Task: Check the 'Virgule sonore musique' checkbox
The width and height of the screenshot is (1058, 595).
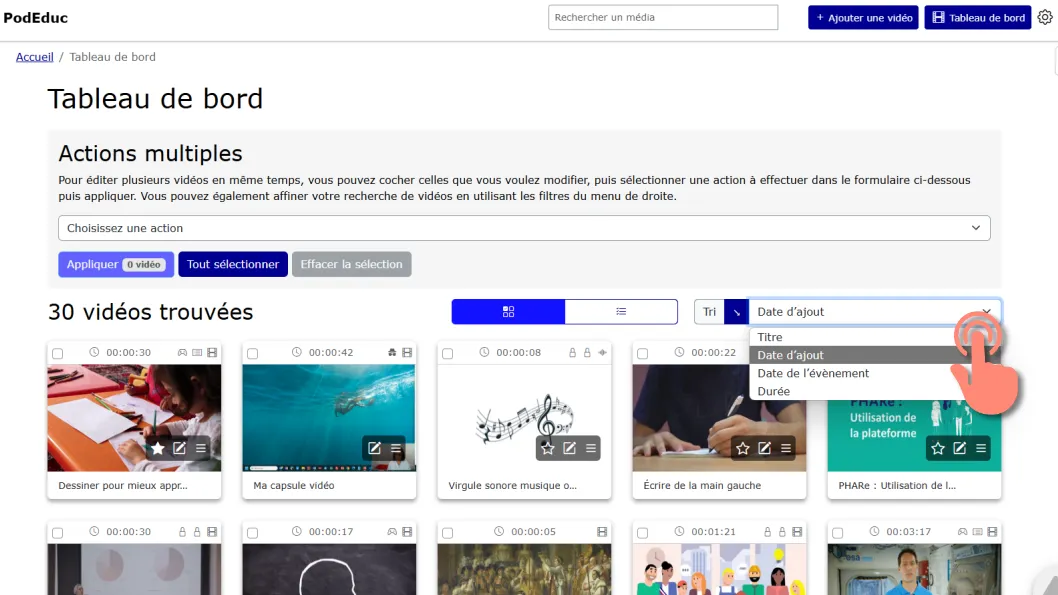Action: pyautogui.click(x=447, y=353)
